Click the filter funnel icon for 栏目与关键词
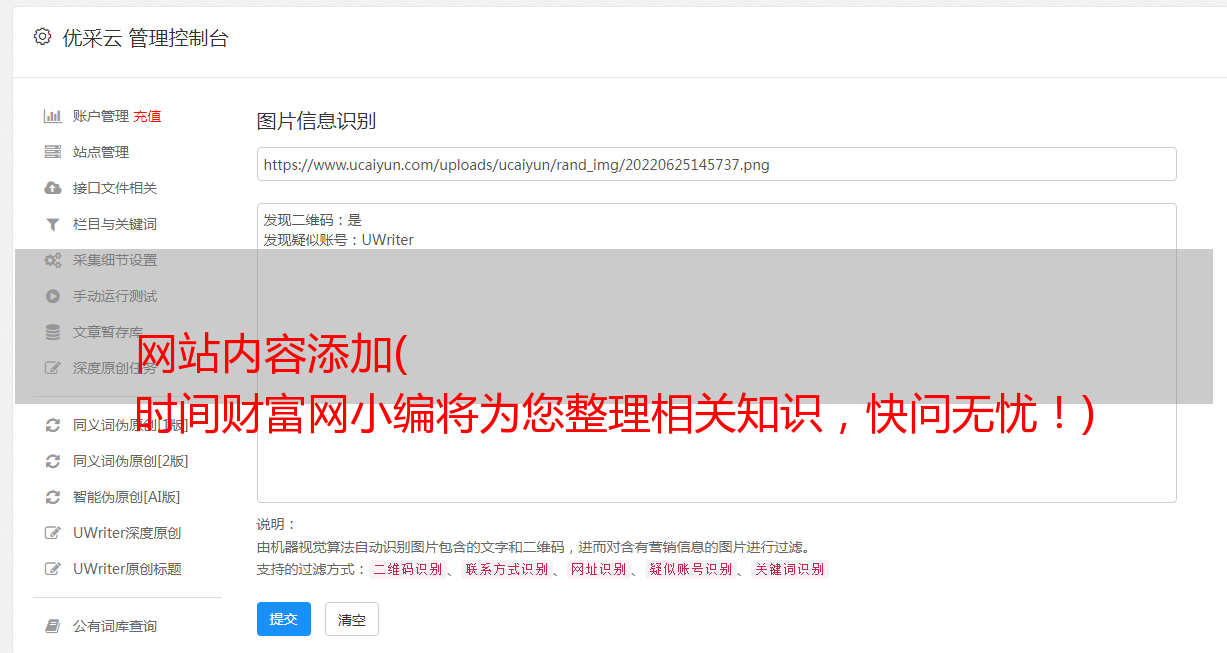Viewport: 1227px width, 653px height. click(x=53, y=224)
